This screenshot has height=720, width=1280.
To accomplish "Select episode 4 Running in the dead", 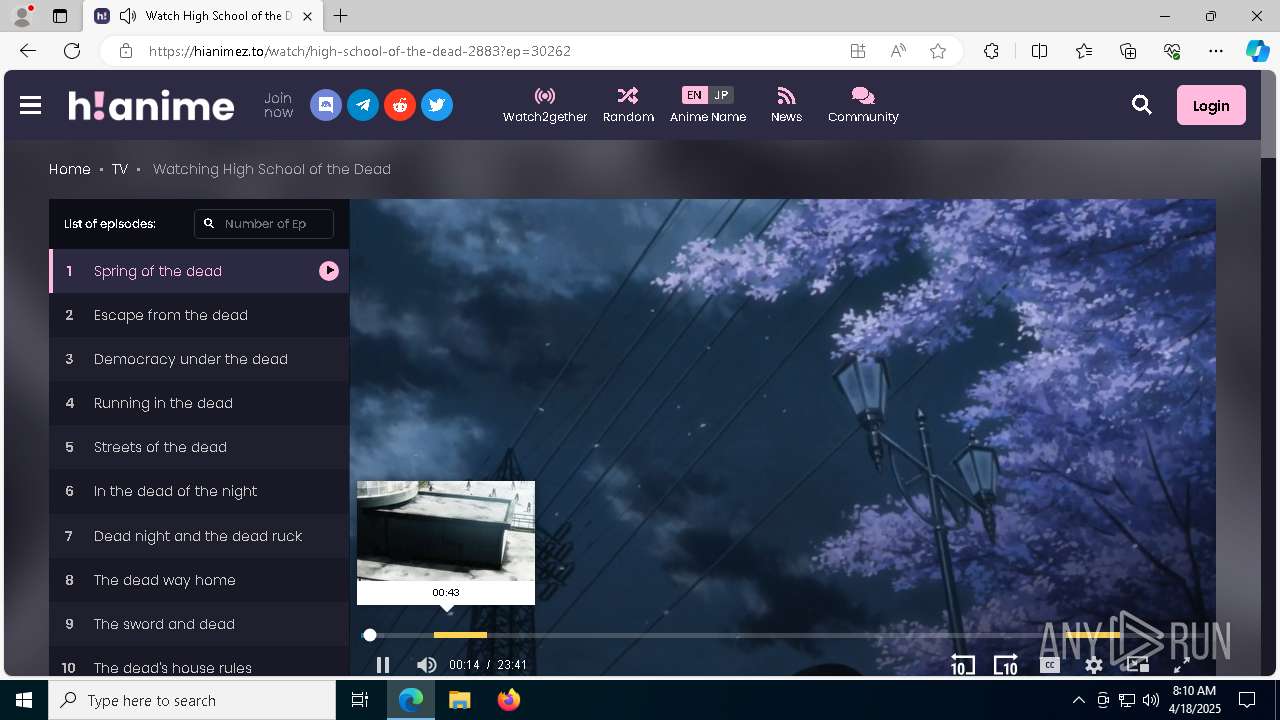I will tap(199, 403).
